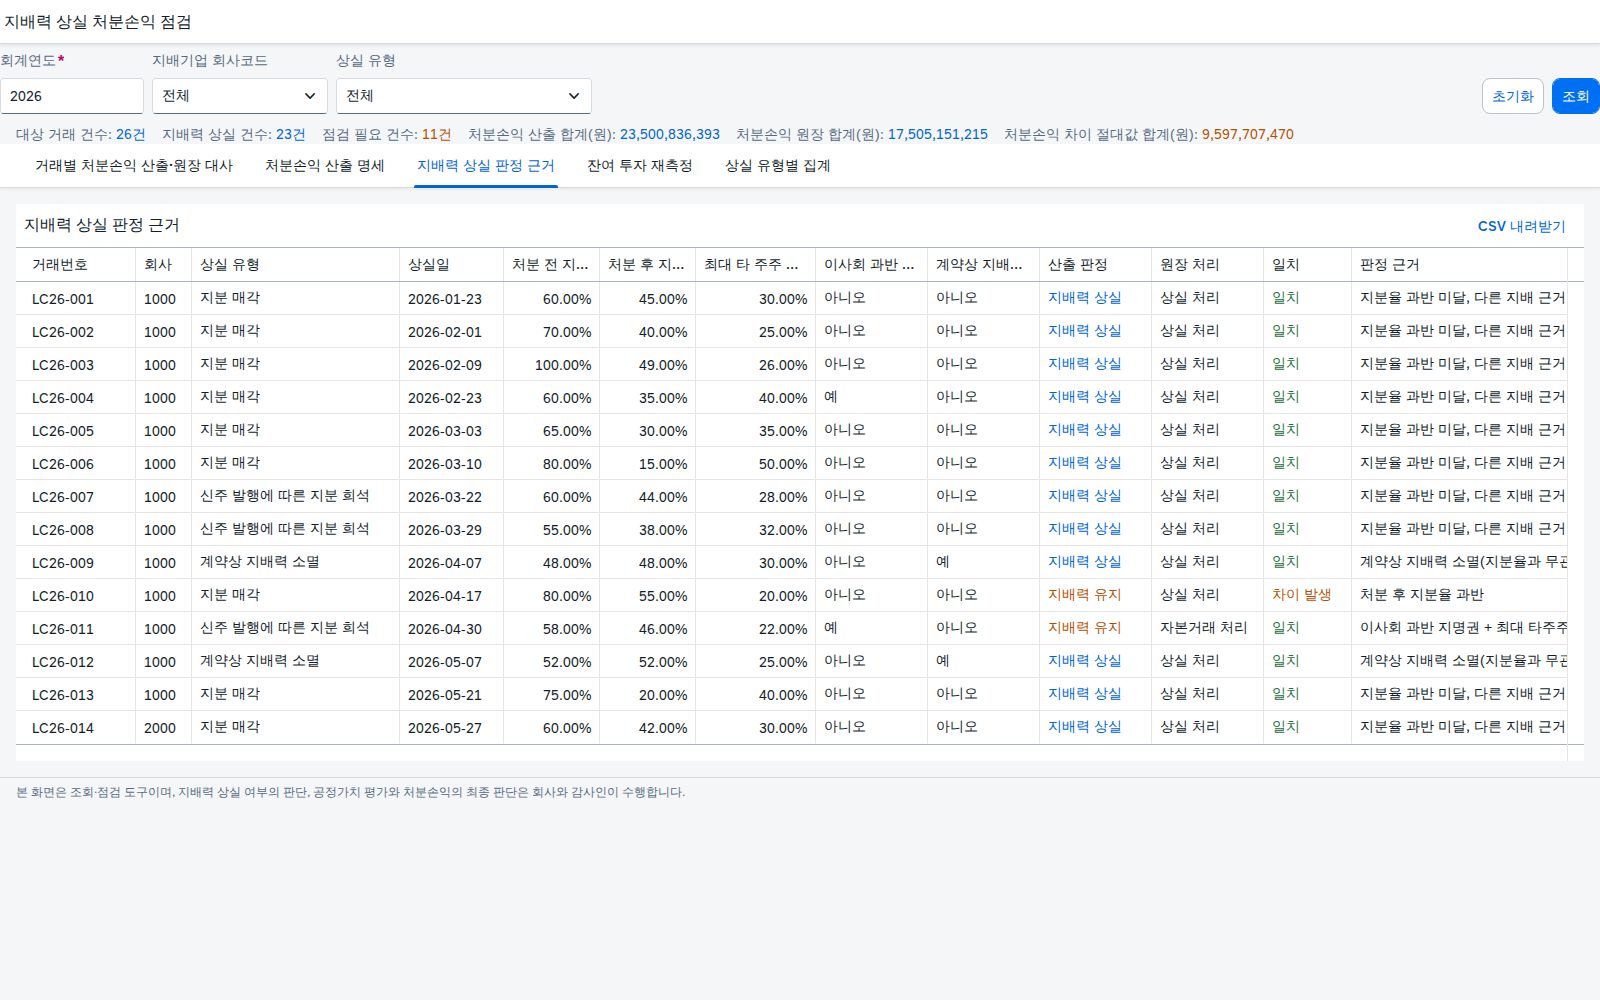Click the 산출 판정 column header

click(x=1095, y=265)
